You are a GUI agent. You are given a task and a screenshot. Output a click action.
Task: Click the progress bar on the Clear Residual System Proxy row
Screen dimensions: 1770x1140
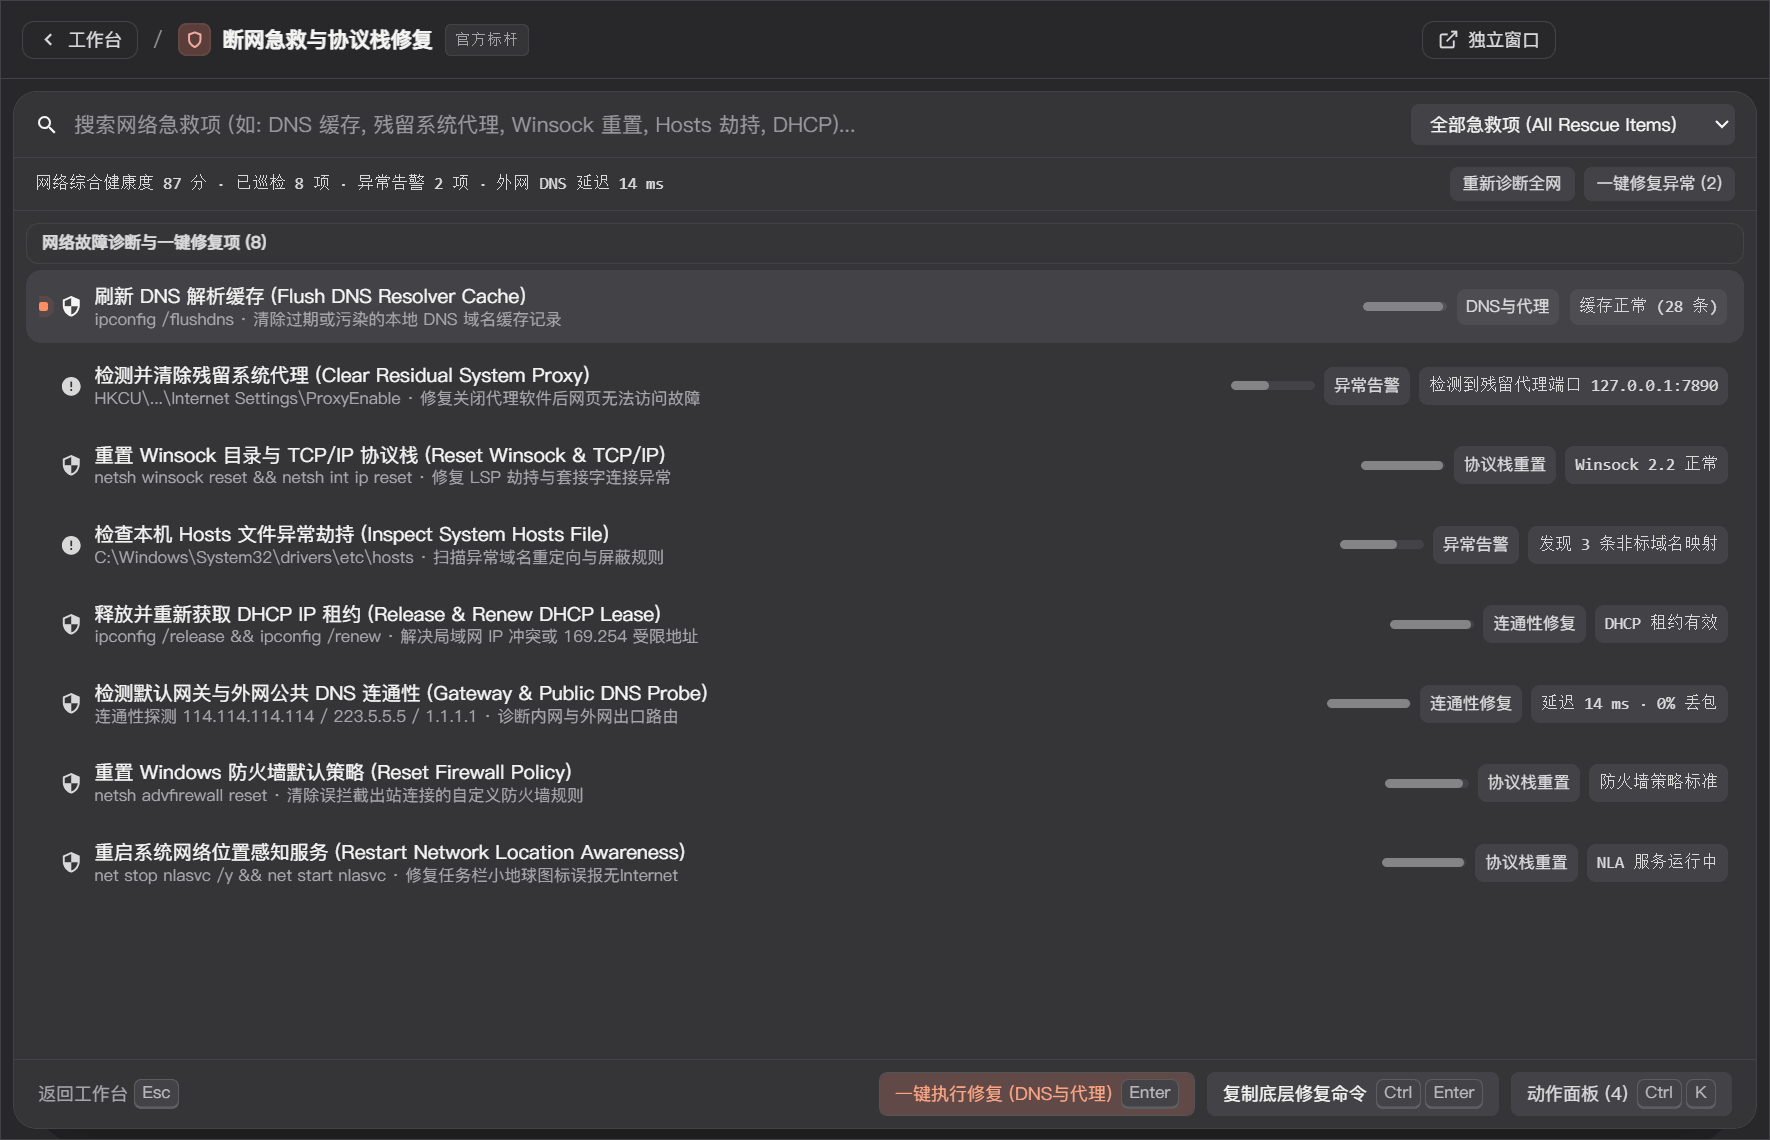pos(1272,386)
